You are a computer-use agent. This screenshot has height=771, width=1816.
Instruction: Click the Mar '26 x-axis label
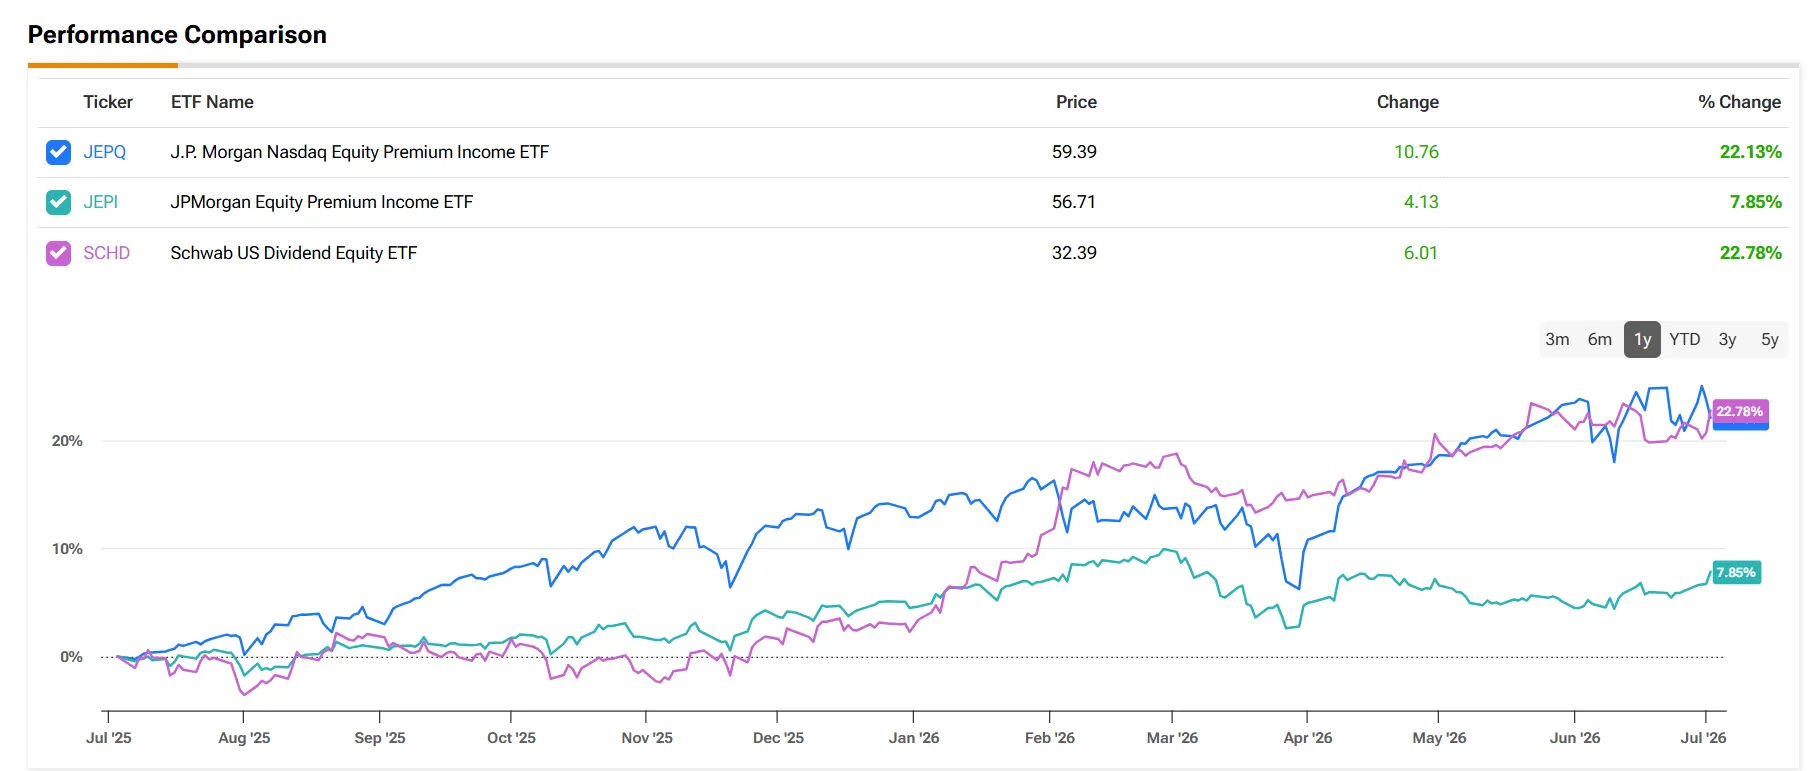[1172, 738]
